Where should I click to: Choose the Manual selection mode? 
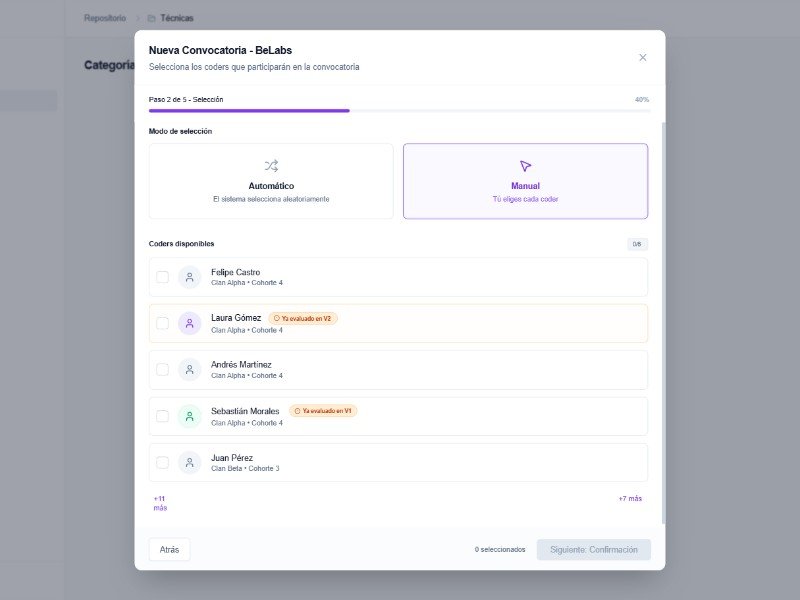click(x=525, y=181)
